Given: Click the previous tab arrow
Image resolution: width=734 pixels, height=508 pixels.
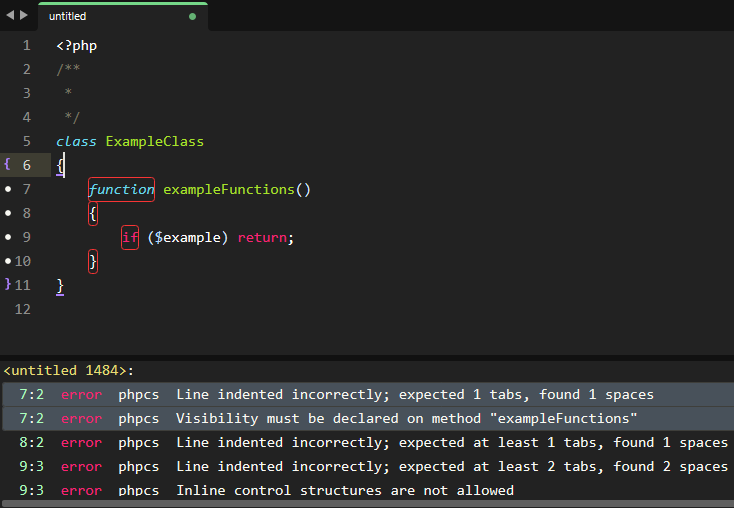Looking at the screenshot, I should pos(10,15).
